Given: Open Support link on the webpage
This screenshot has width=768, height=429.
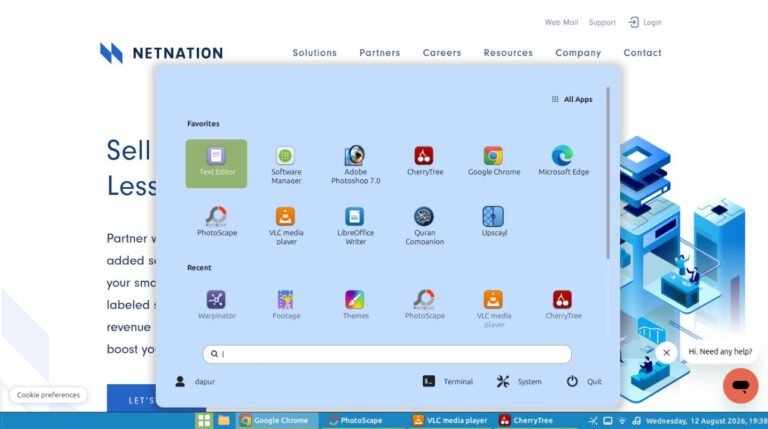Looking at the screenshot, I should click(602, 23).
